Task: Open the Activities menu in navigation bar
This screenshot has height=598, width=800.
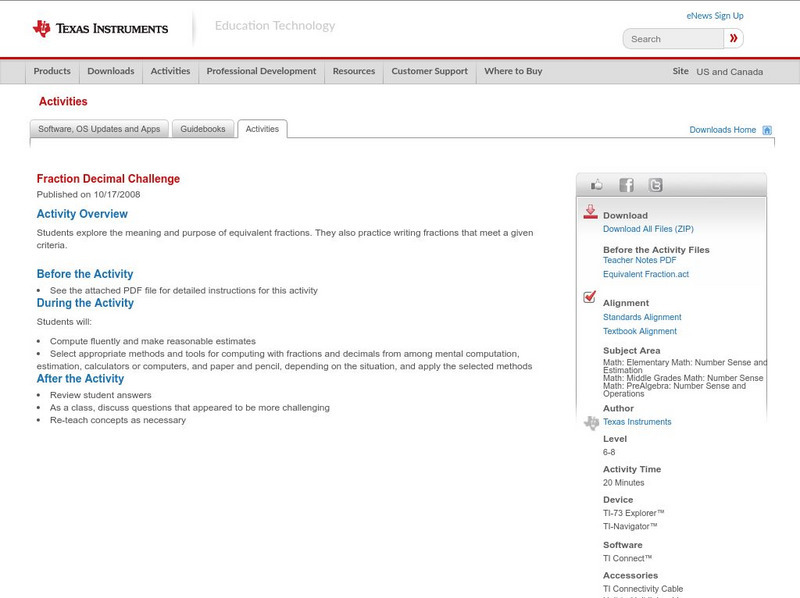Action: [x=170, y=71]
